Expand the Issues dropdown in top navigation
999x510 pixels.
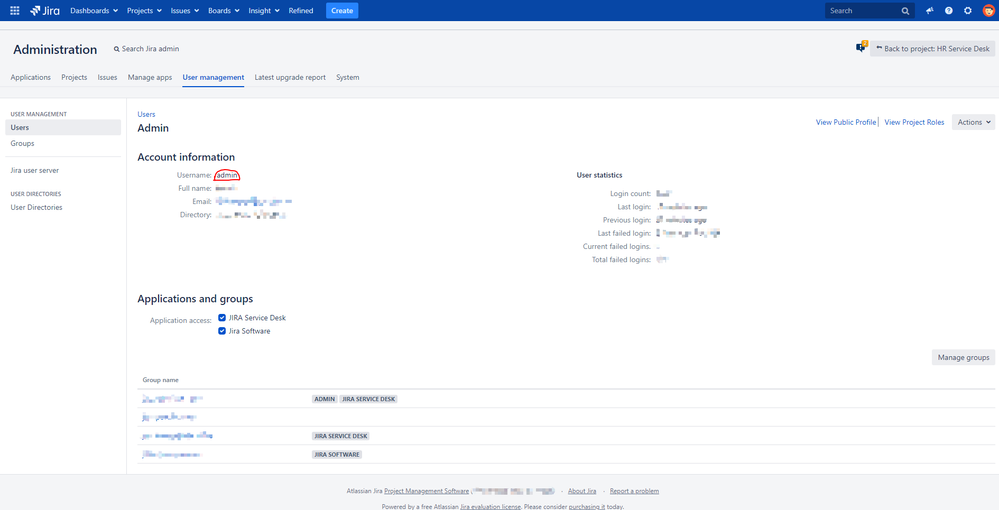[x=185, y=11]
